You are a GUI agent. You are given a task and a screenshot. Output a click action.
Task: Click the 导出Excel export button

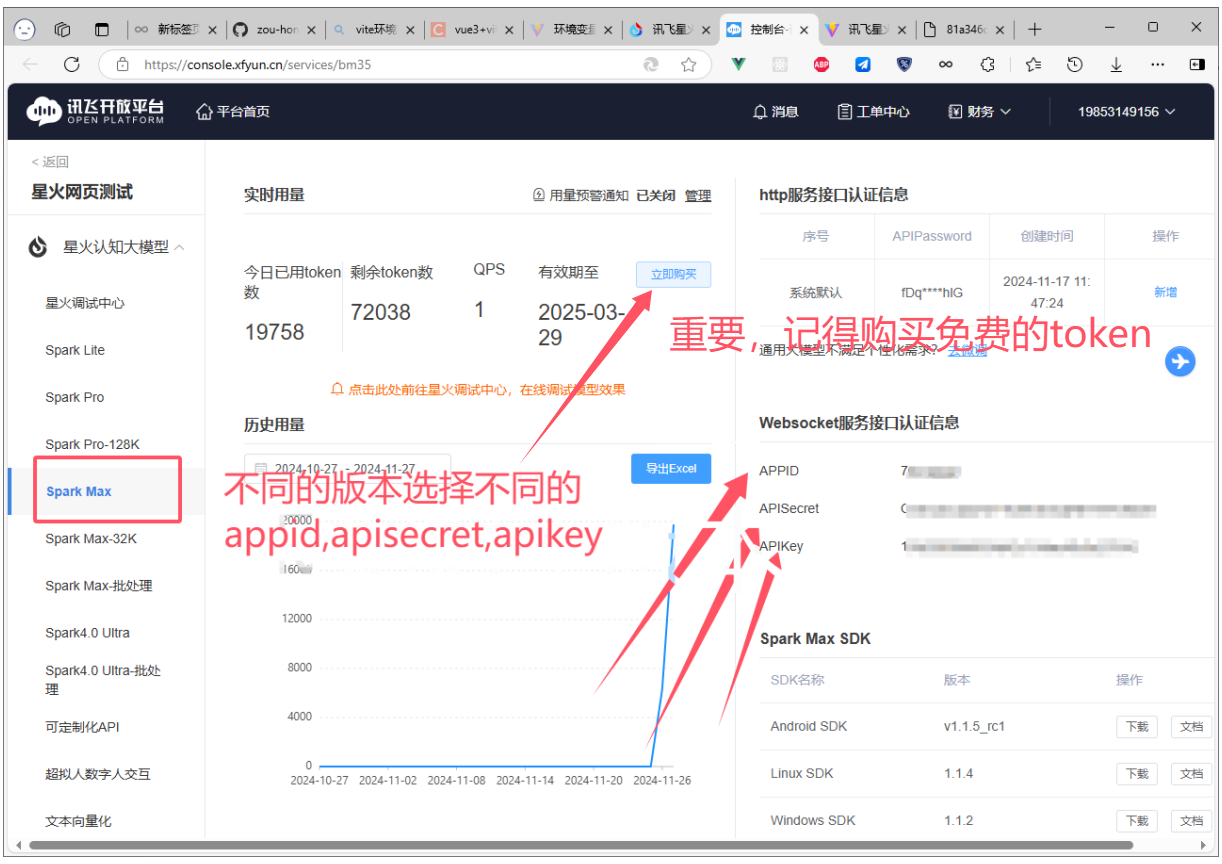click(671, 468)
